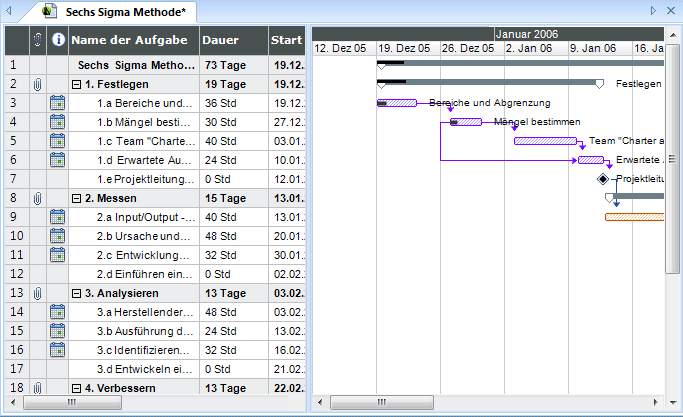This screenshot has height=417, width=683.
Task: Click the task table scroll left arrow
Action: coord(13,402)
